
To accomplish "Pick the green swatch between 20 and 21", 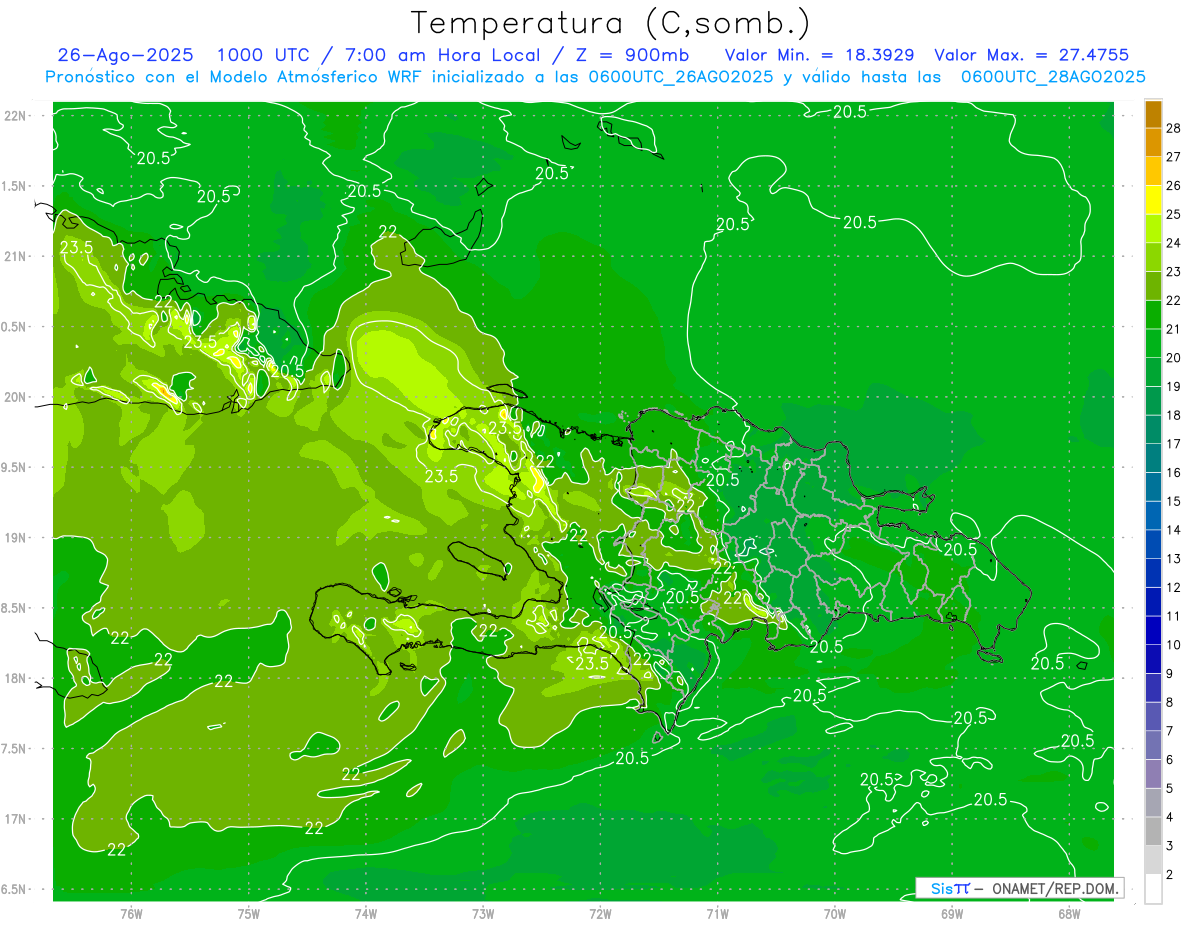I will [x=1153, y=343].
